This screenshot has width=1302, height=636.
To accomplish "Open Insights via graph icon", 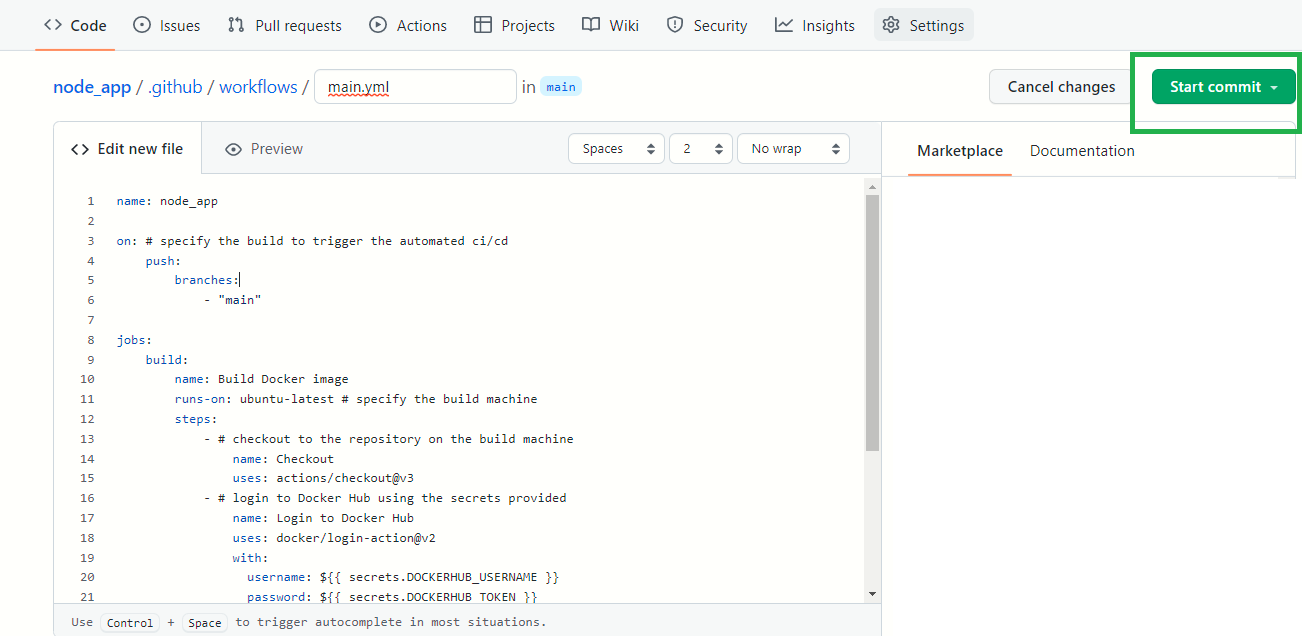I will click(784, 25).
